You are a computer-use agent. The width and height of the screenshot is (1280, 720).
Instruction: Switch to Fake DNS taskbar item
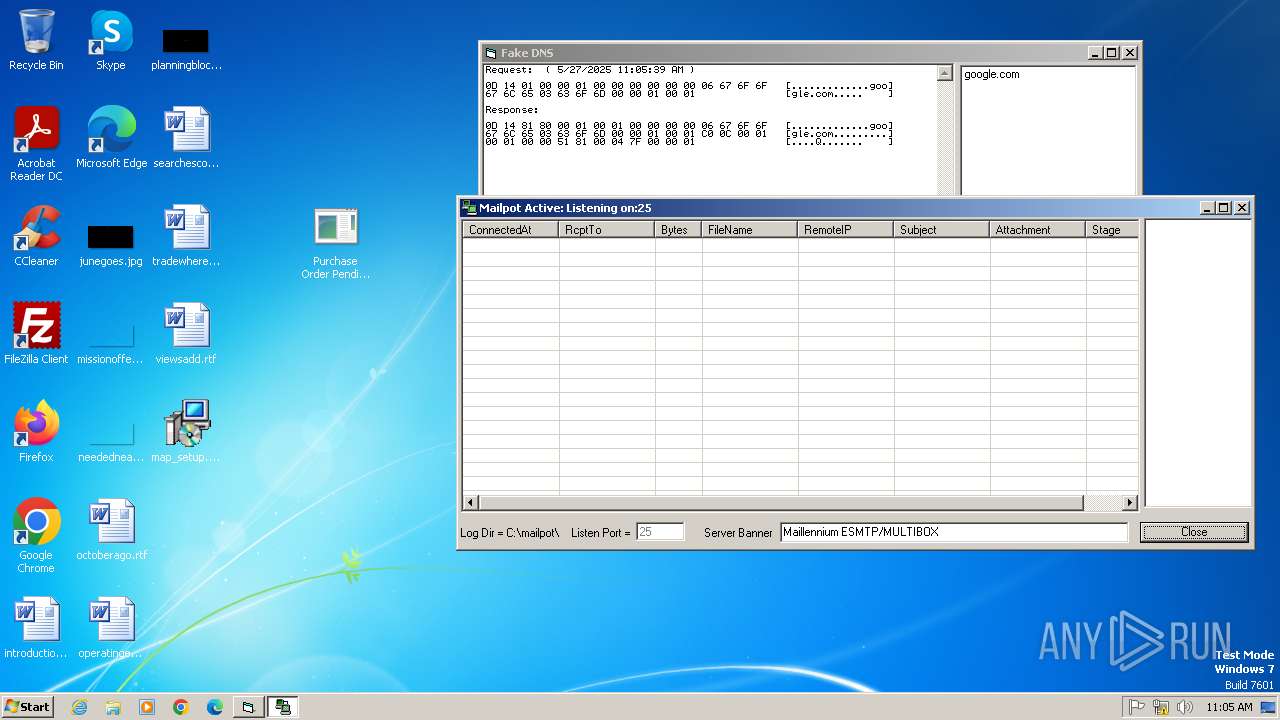[249, 707]
